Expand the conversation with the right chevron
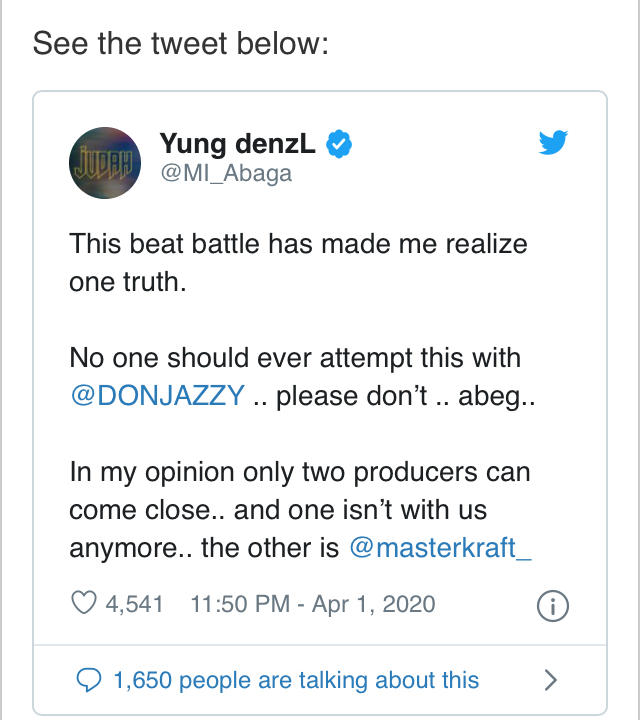Viewport: 640px width, 720px height. click(549, 681)
